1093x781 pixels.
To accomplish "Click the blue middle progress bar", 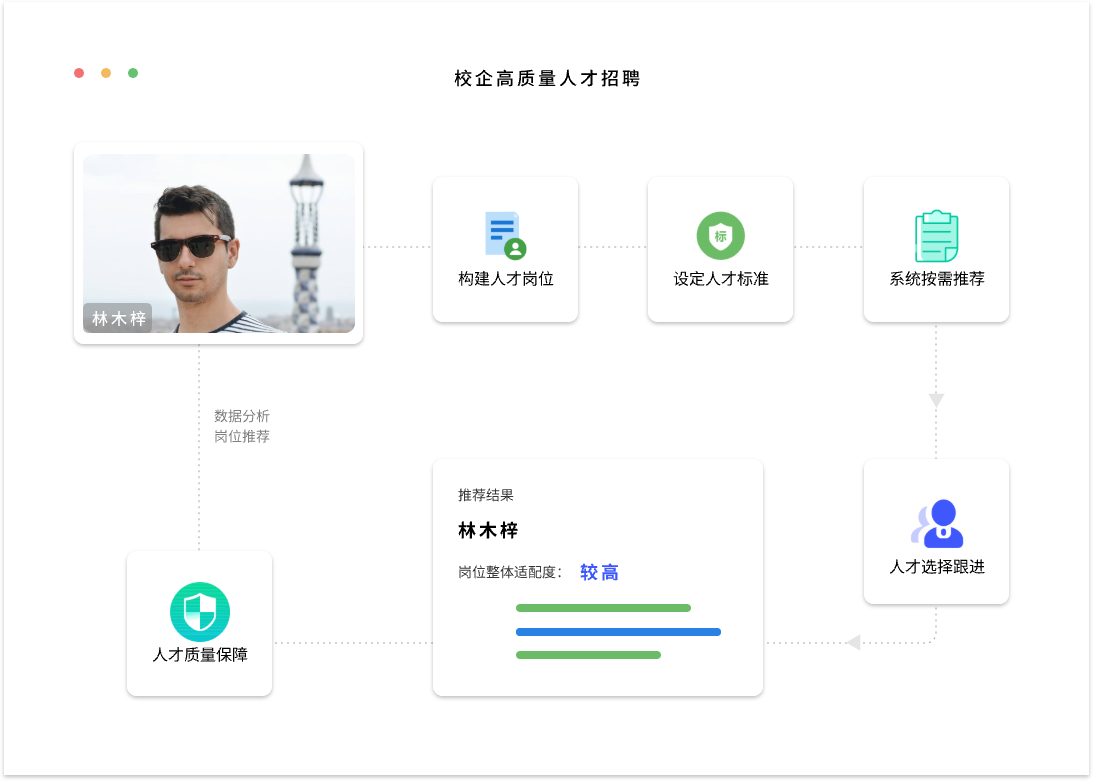I will tap(618, 632).
